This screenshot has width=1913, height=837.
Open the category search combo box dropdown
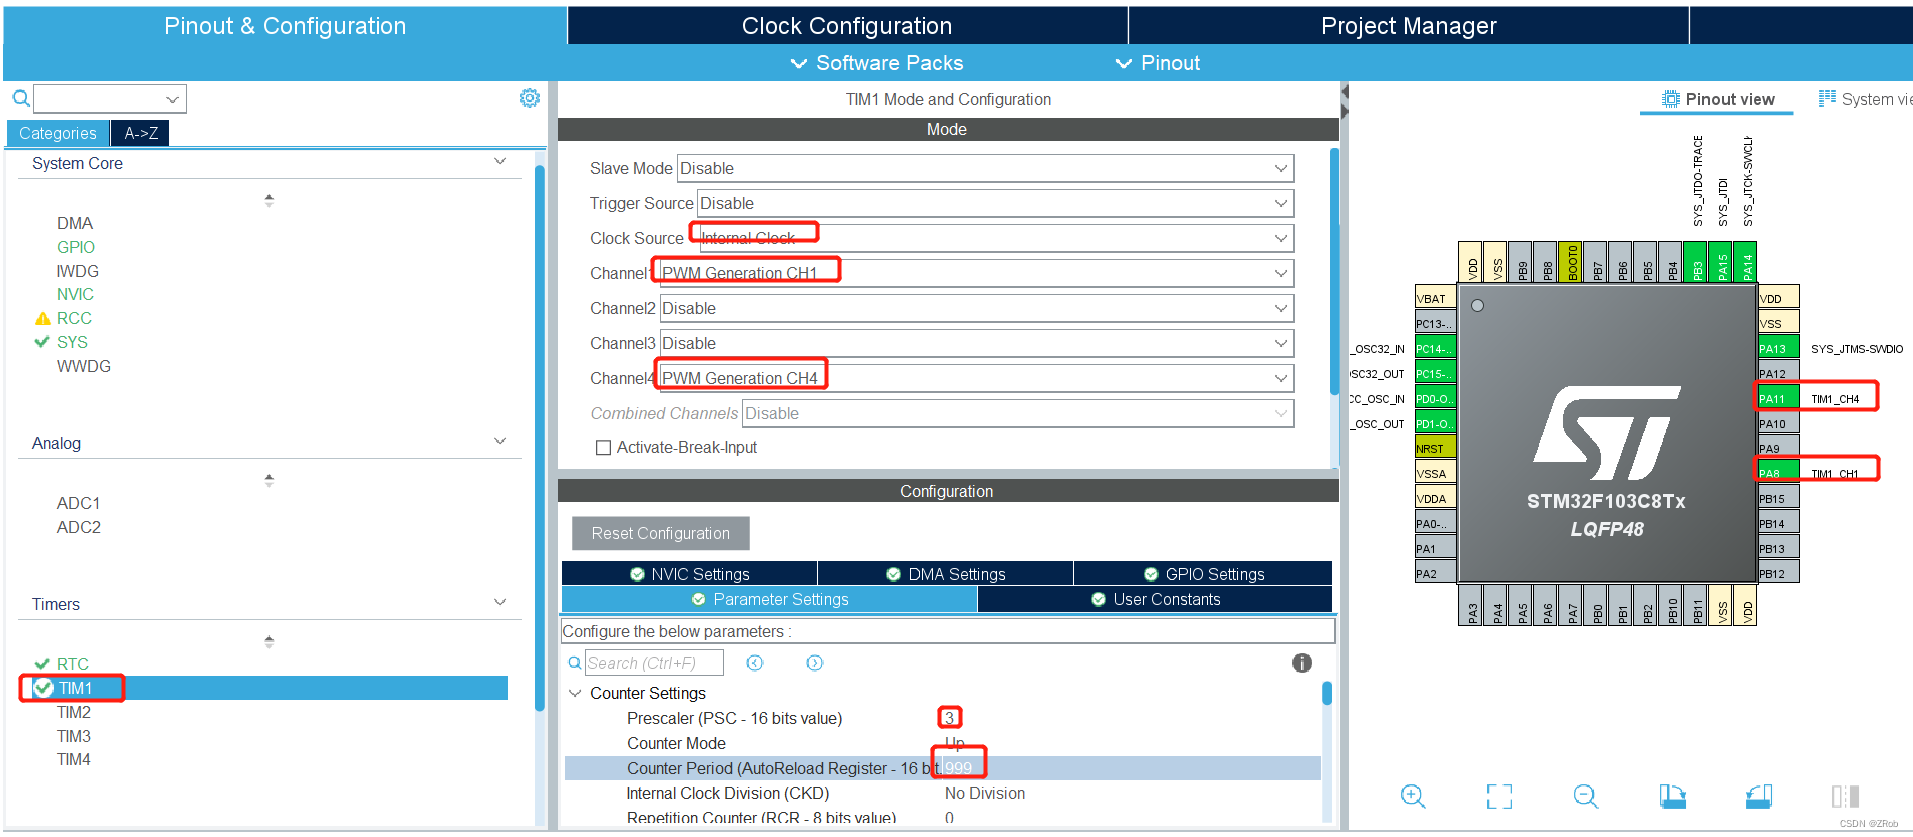[172, 99]
